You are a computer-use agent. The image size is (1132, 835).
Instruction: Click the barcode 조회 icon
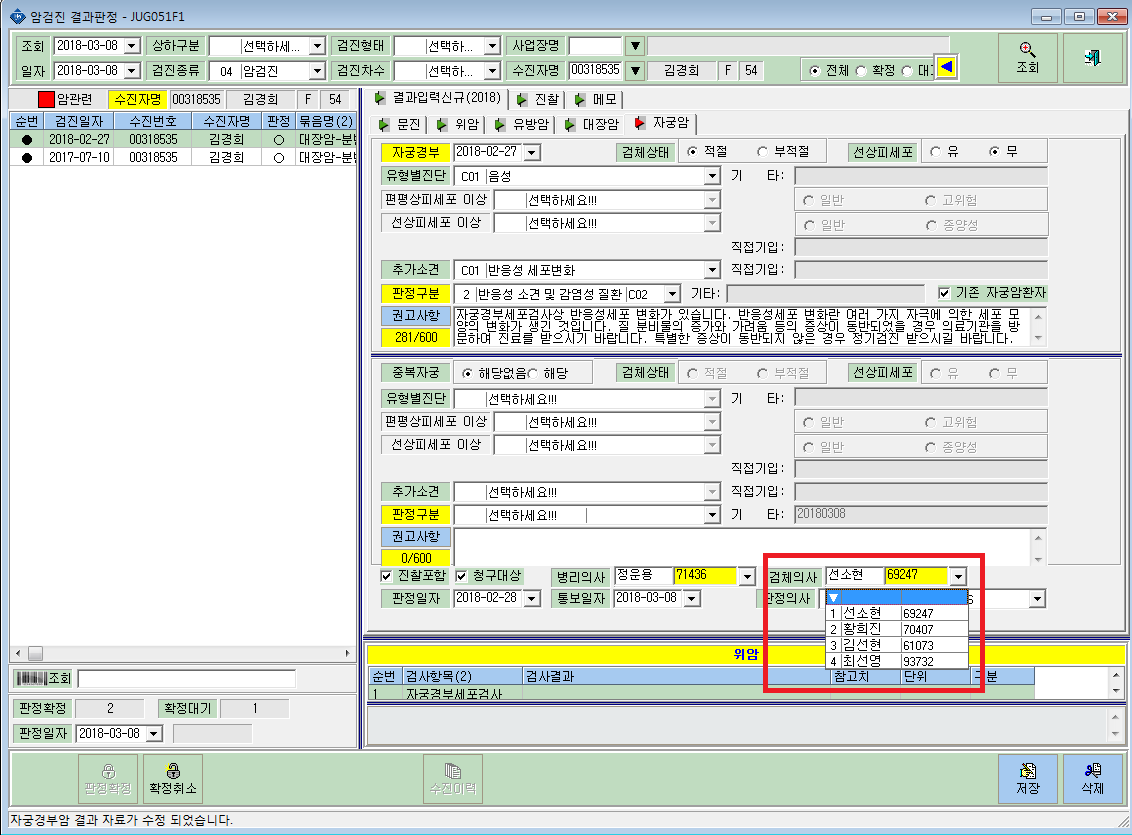click(43, 678)
